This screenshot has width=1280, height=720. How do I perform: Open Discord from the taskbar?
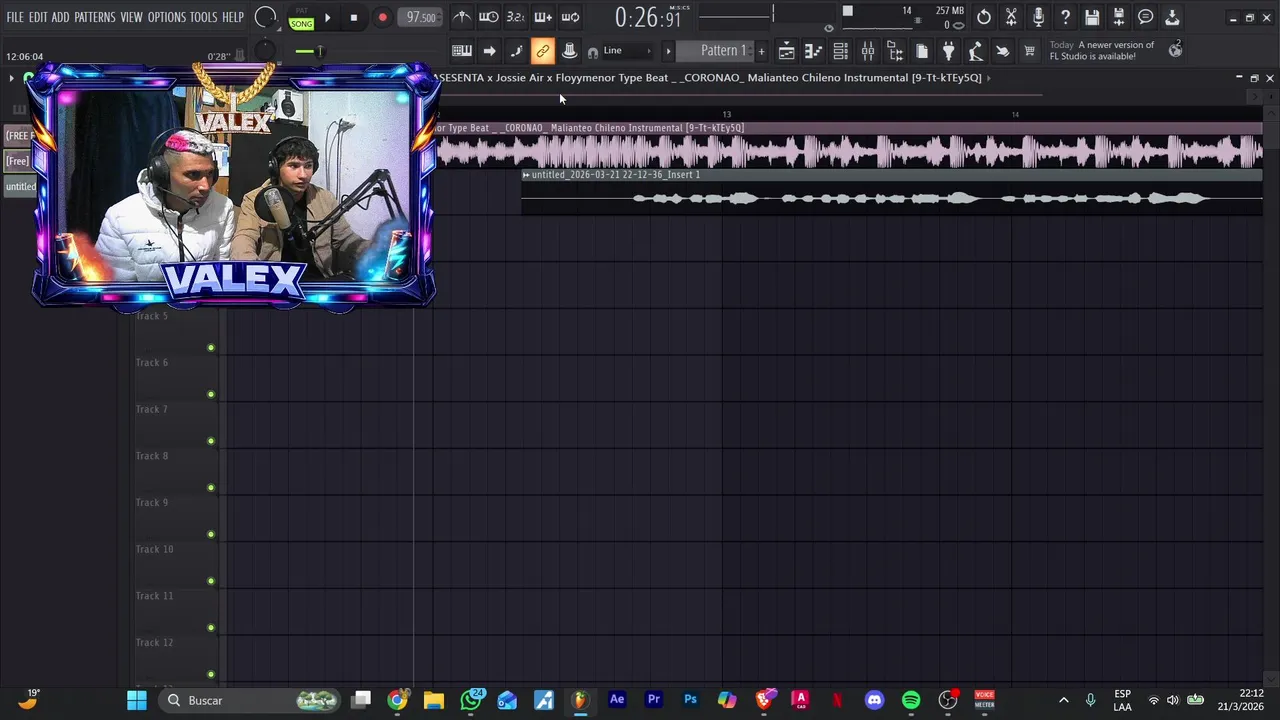coord(874,700)
